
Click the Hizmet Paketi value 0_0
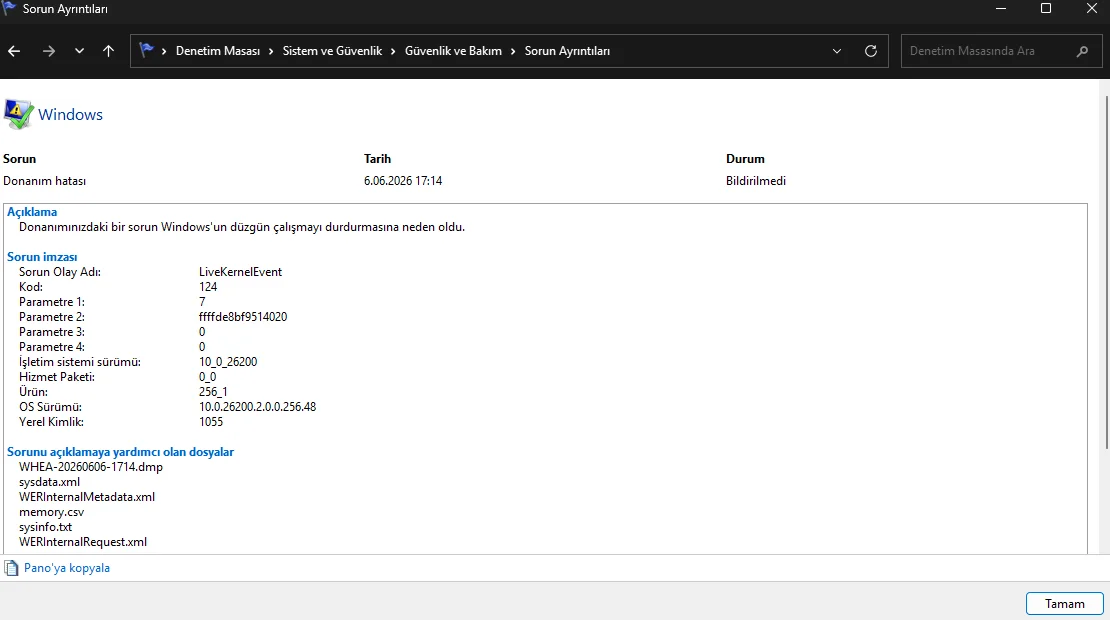pos(207,377)
